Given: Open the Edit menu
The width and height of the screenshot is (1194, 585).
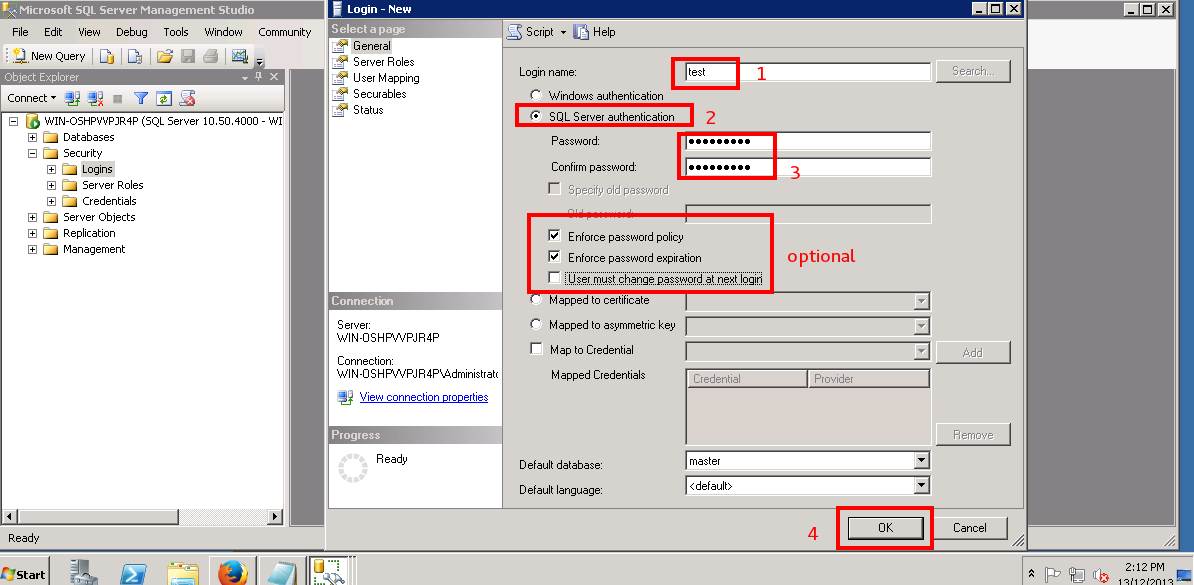Looking at the screenshot, I should tap(53, 32).
